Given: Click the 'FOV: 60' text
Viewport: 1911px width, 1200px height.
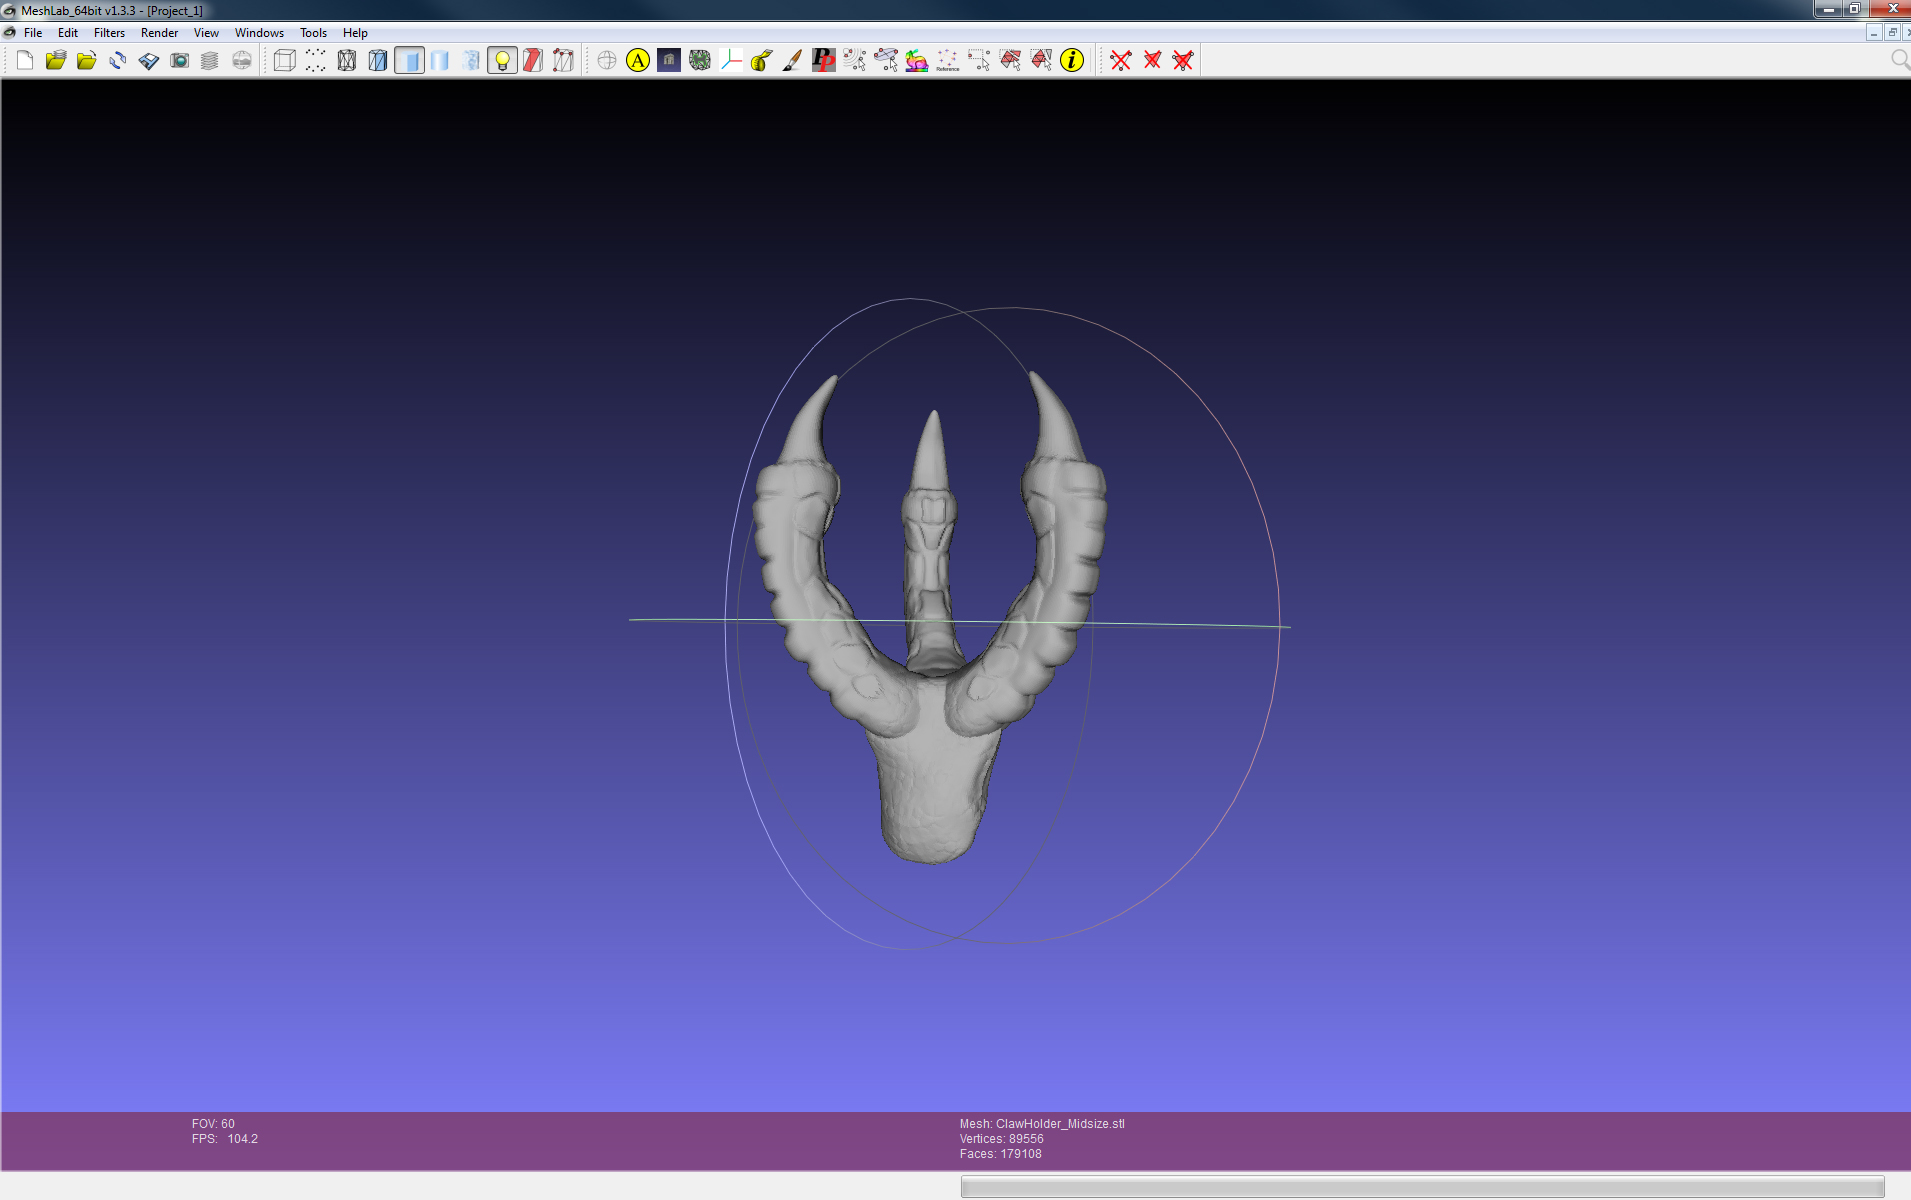Looking at the screenshot, I should (x=213, y=1124).
